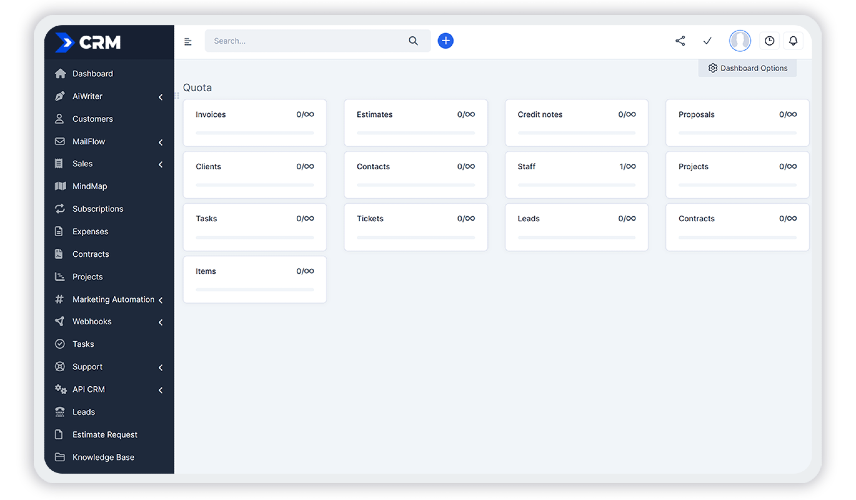
Task: Click the Invoices quota progress bar
Action: tap(255, 133)
